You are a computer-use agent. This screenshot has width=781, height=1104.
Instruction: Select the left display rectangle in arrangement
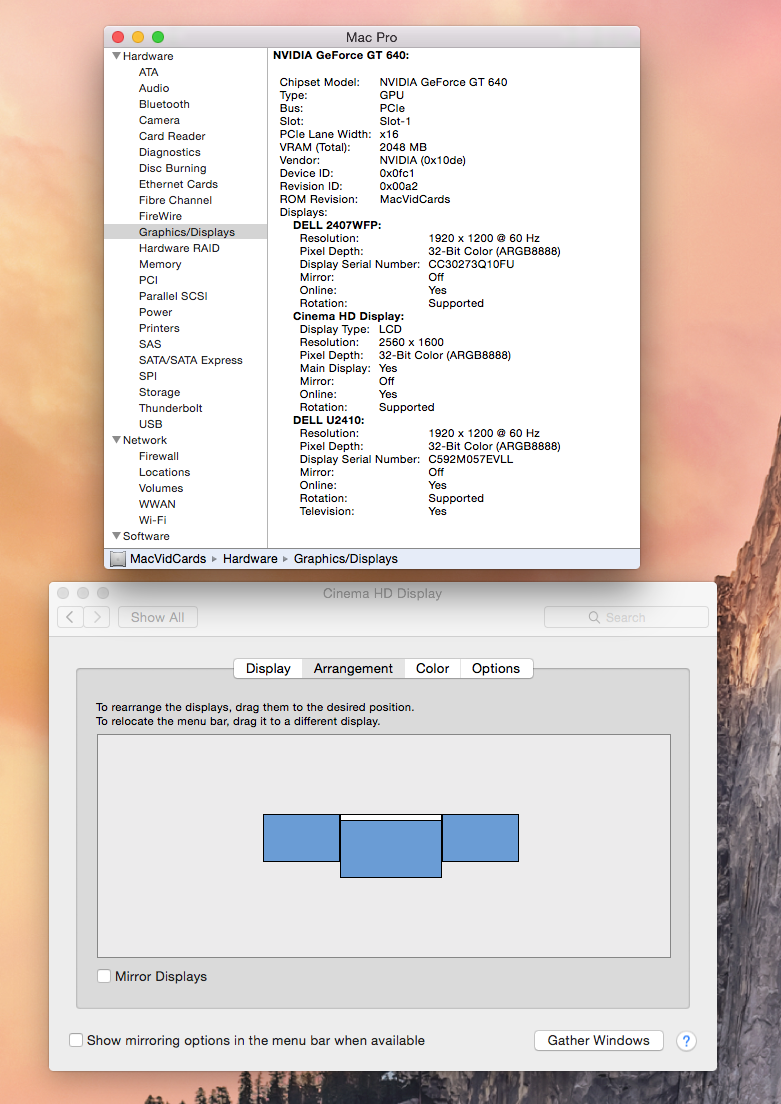[301, 838]
